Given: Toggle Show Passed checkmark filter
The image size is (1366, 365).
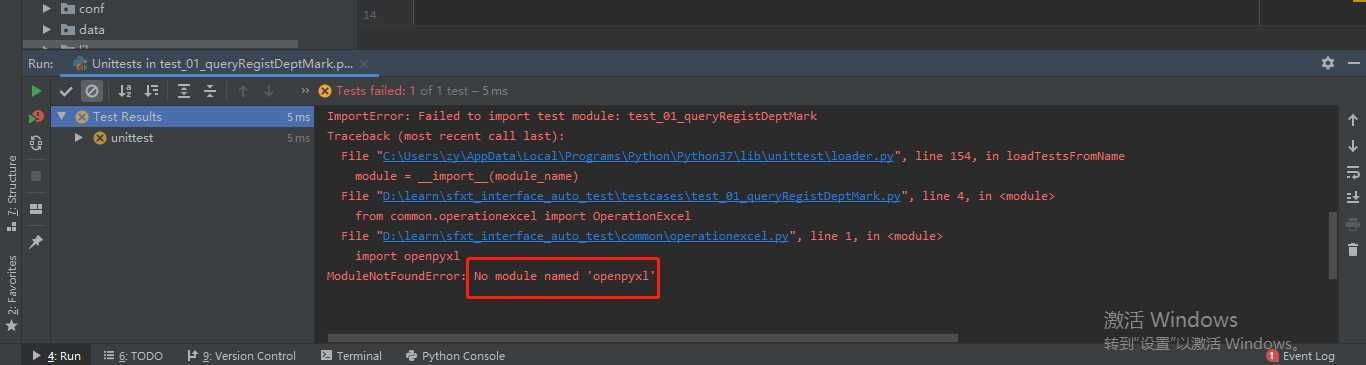Looking at the screenshot, I should point(66,91).
